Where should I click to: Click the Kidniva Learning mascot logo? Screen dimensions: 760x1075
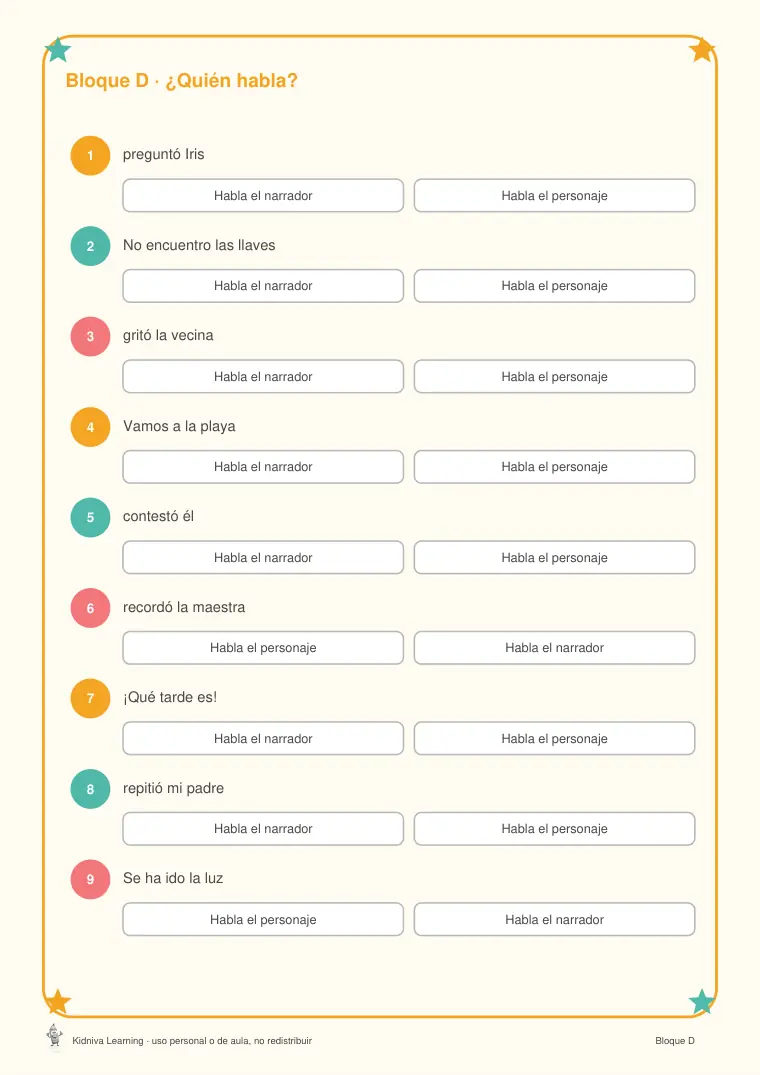[x=55, y=1036]
